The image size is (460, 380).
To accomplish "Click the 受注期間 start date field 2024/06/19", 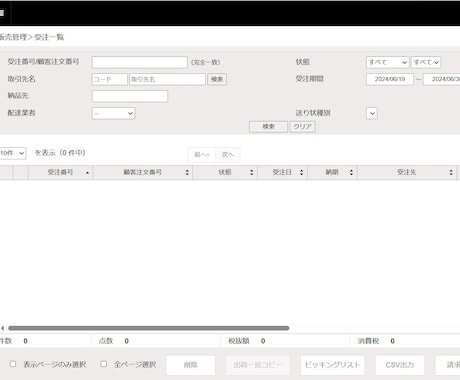I will [x=390, y=79].
